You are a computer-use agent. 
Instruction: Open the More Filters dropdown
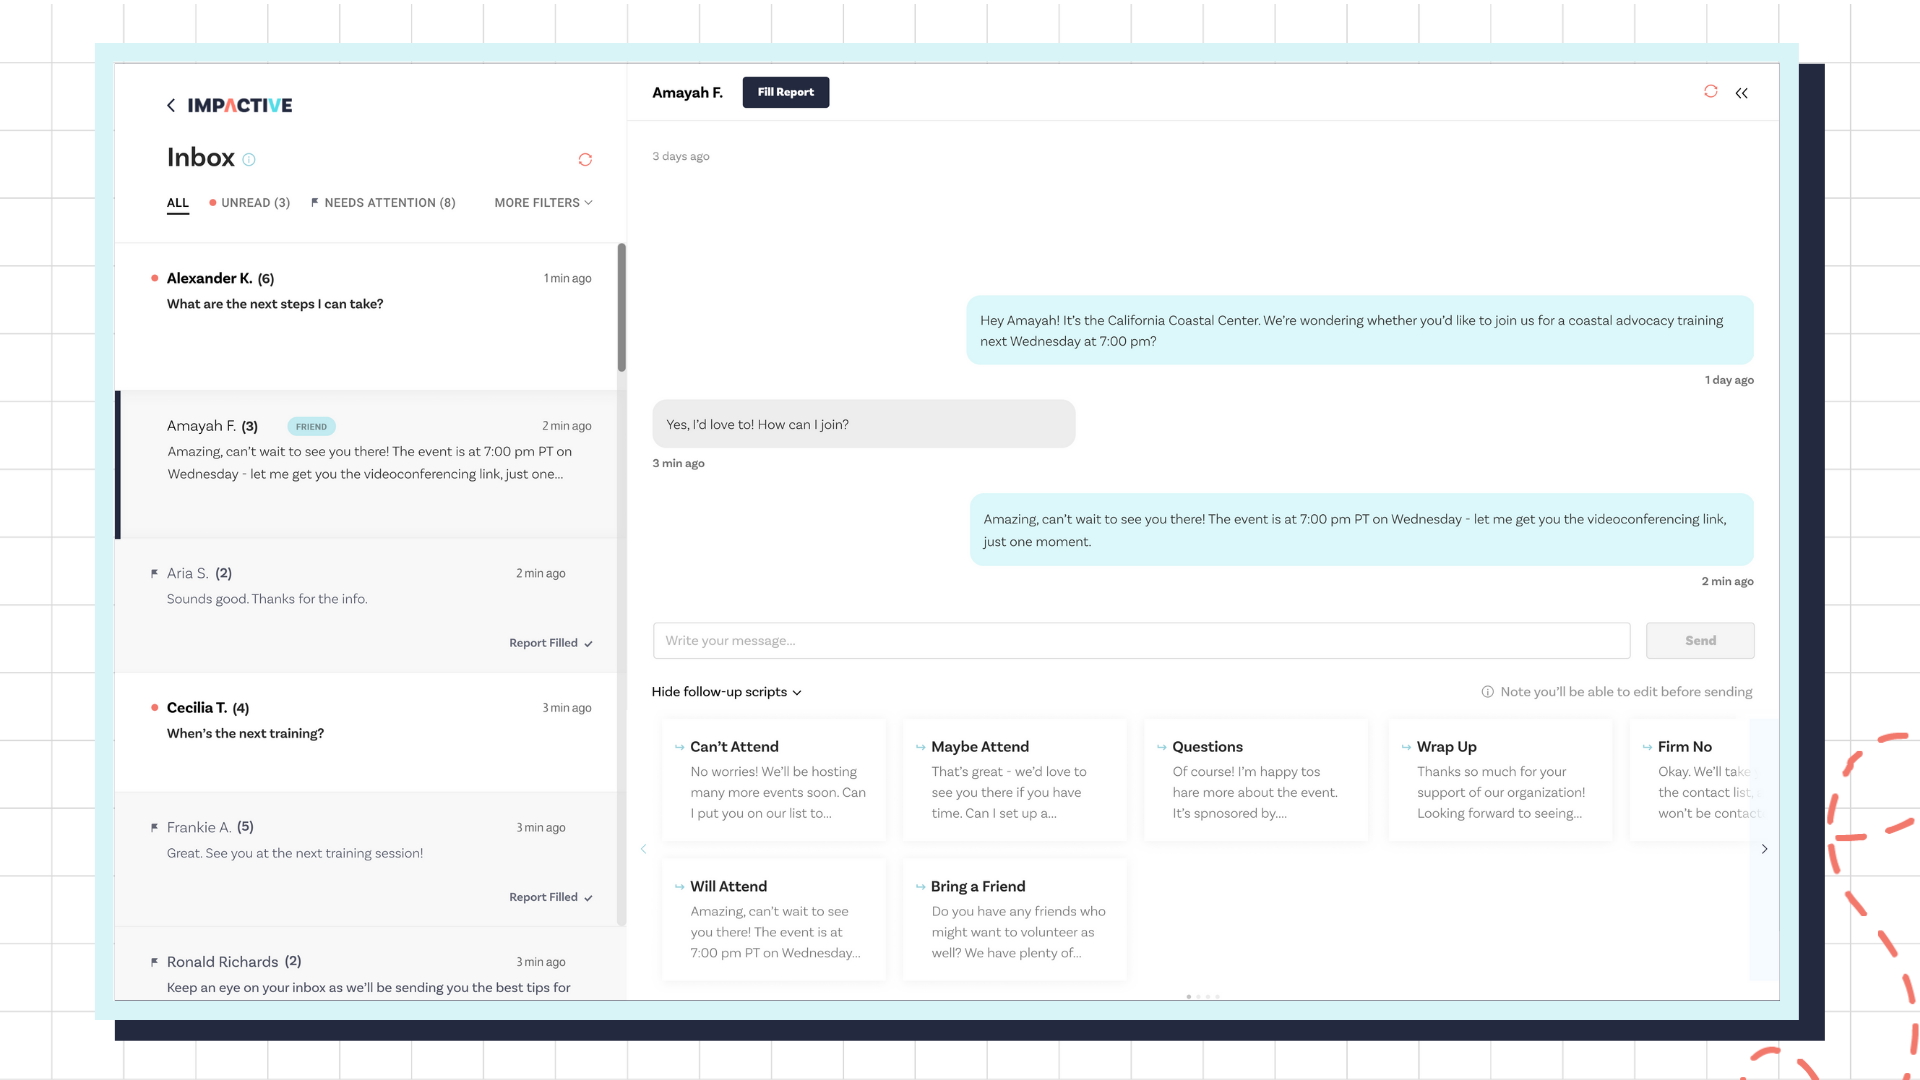click(542, 202)
